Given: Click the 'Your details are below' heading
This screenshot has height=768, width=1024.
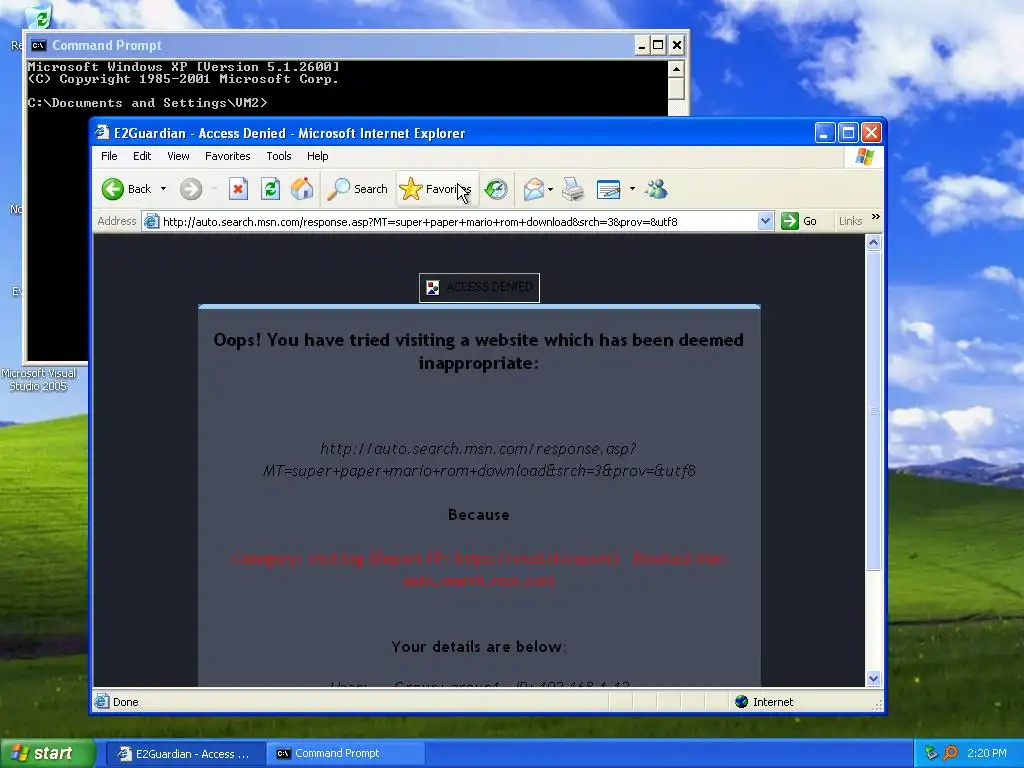Looking at the screenshot, I should tap(479, 647).
